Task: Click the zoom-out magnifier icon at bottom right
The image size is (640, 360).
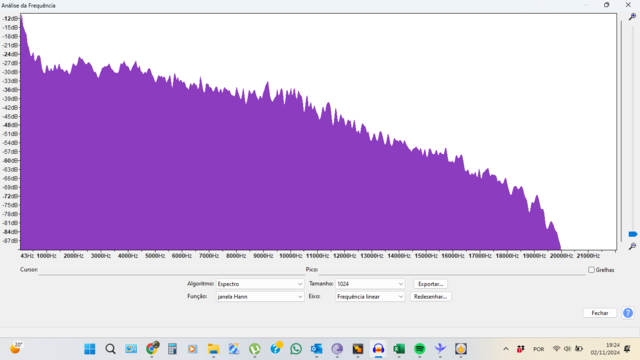Action: 632,246
